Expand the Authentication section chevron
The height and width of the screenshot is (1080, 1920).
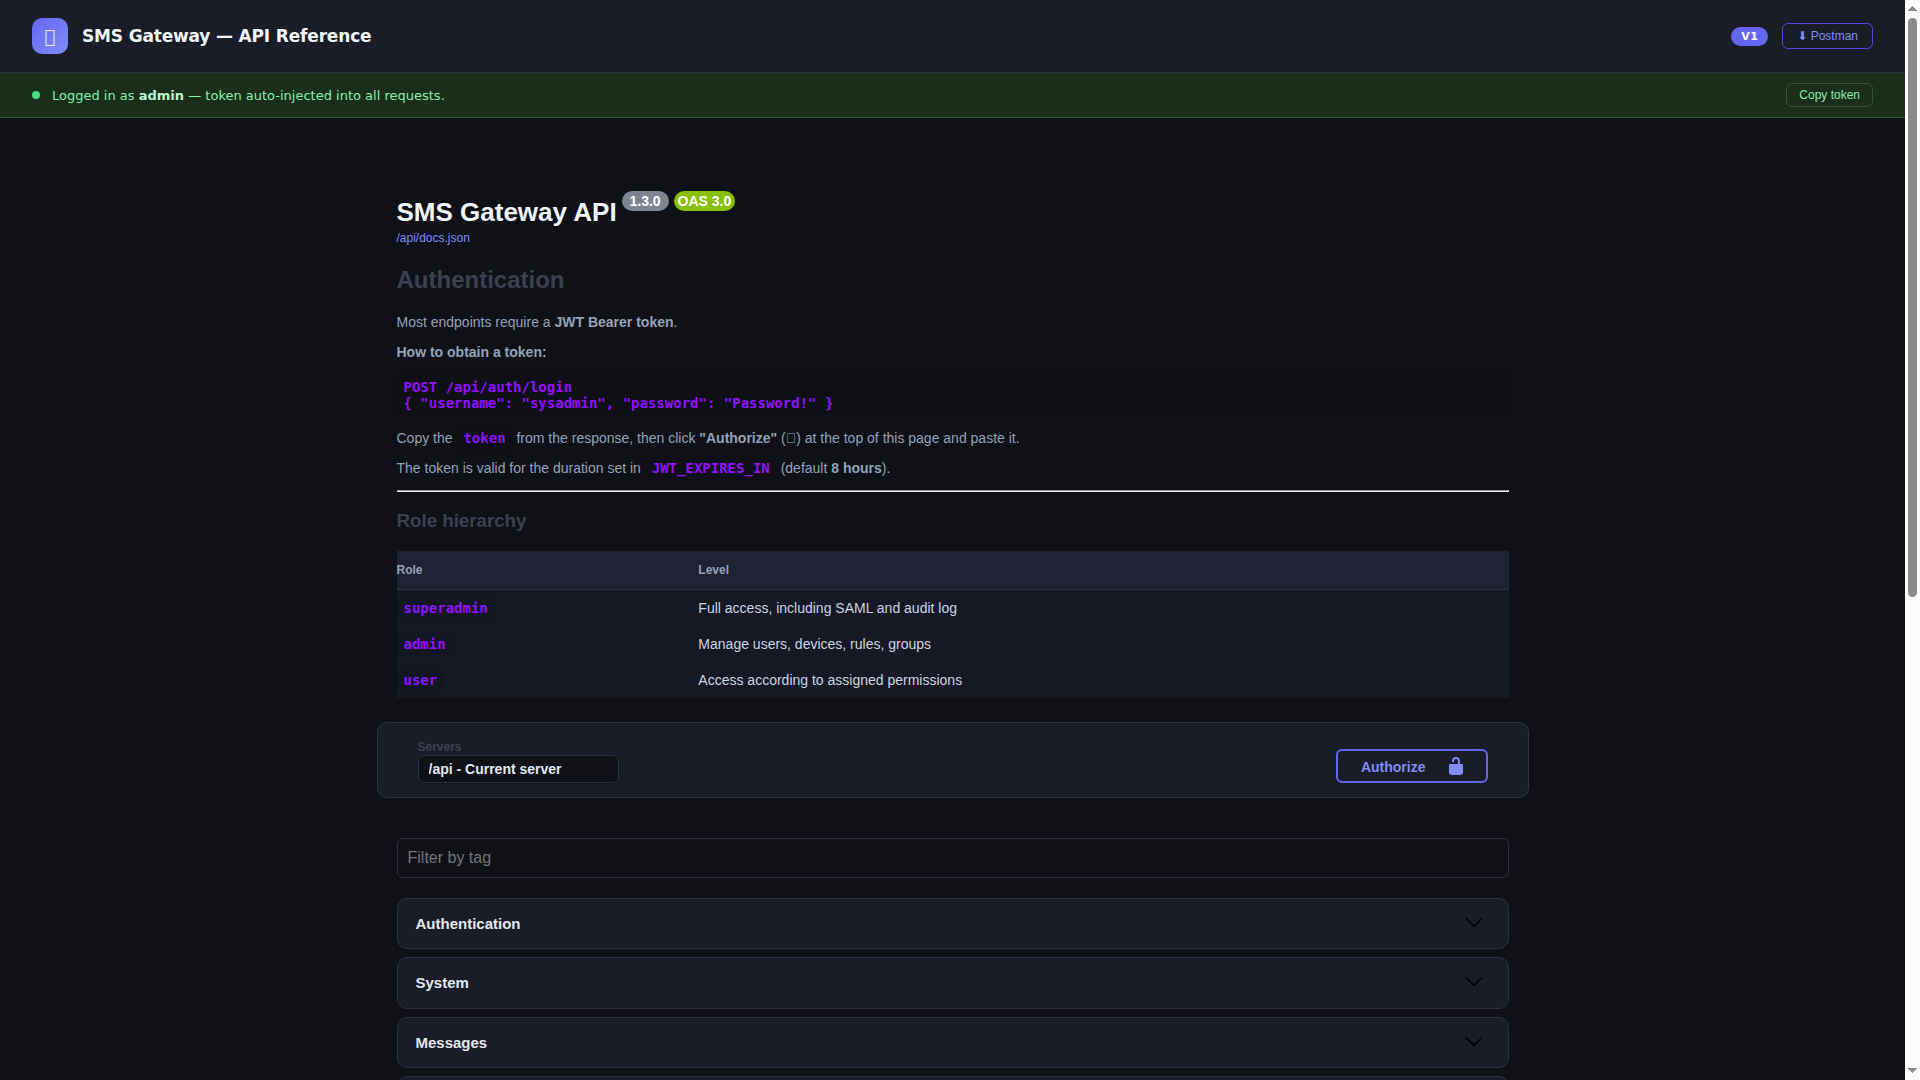1473,923
